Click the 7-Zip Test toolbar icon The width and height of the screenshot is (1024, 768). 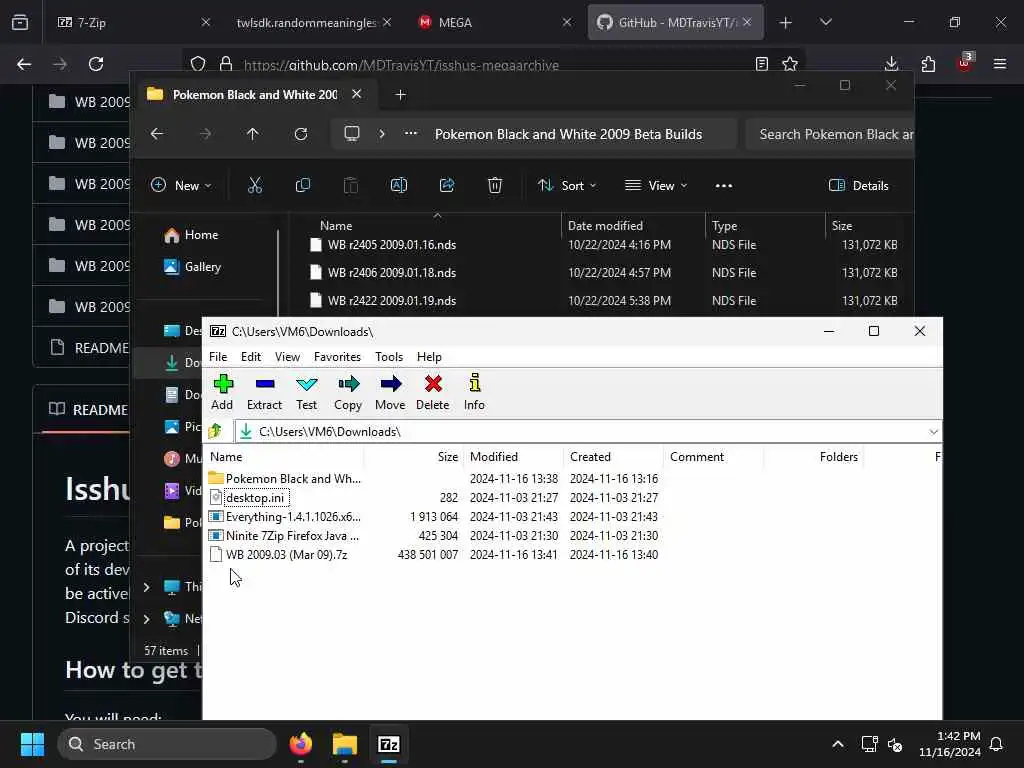tap(306, 392)
